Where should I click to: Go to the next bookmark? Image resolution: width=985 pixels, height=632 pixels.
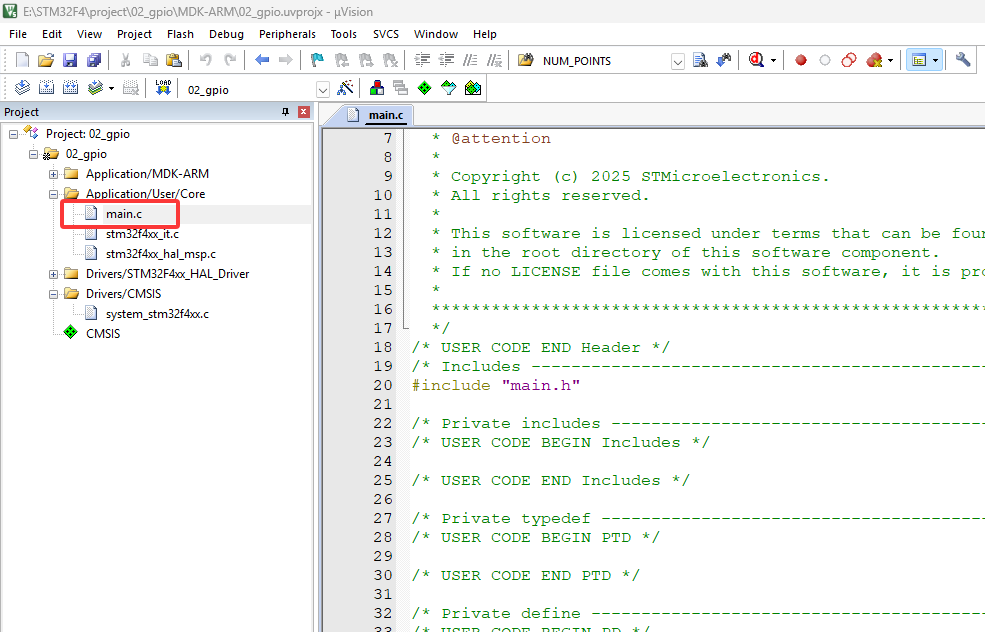[x=366, y=60]
